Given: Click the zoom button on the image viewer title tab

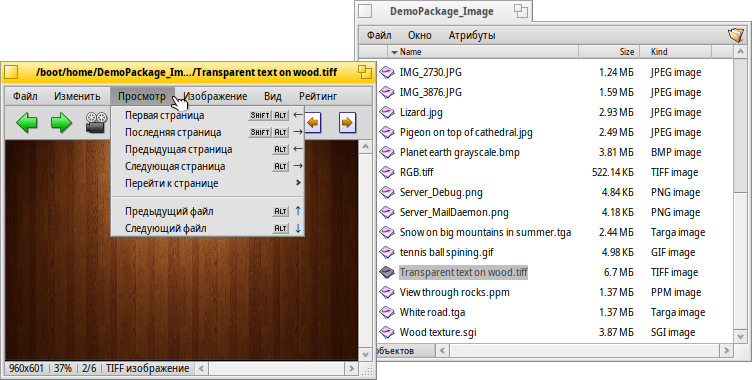Looking at the screenshot, I should tap(364, 72).
